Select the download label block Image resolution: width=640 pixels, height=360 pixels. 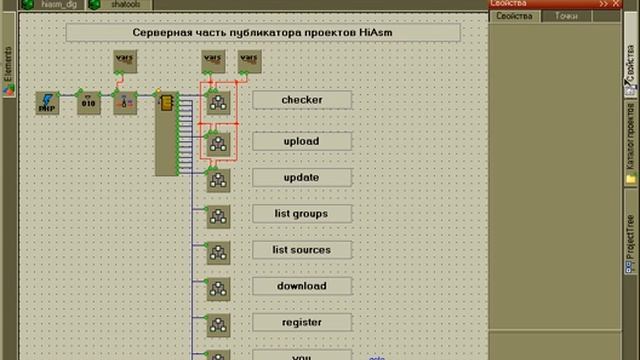click(x=302, y=286)
